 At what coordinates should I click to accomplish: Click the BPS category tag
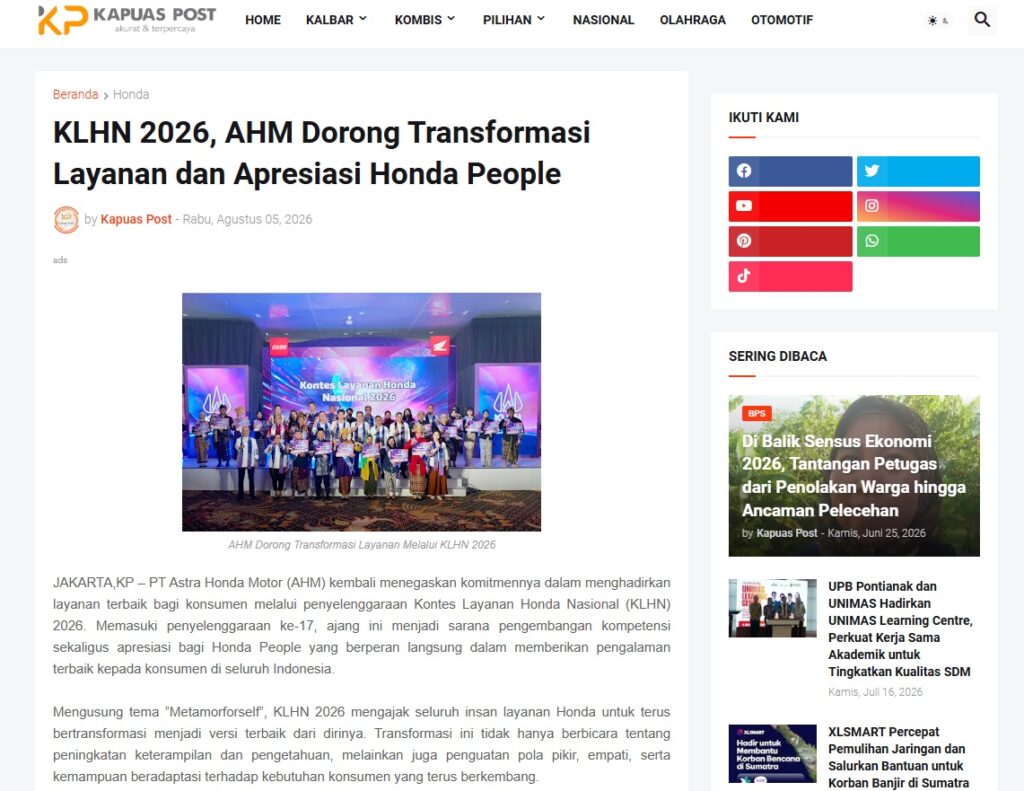point(757,413)
